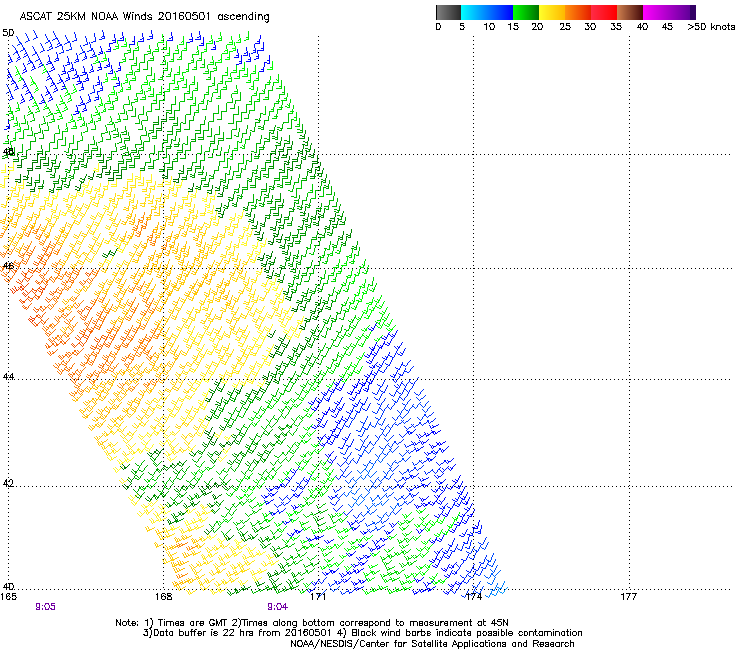Screen dimensions: 740x650
Task: Click the legend tick label '25'
Action: [565, 27]
